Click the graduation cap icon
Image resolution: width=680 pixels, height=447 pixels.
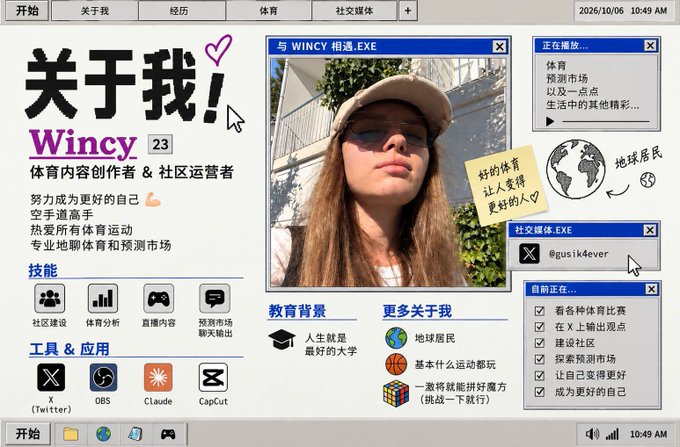[x=281, y=339]
